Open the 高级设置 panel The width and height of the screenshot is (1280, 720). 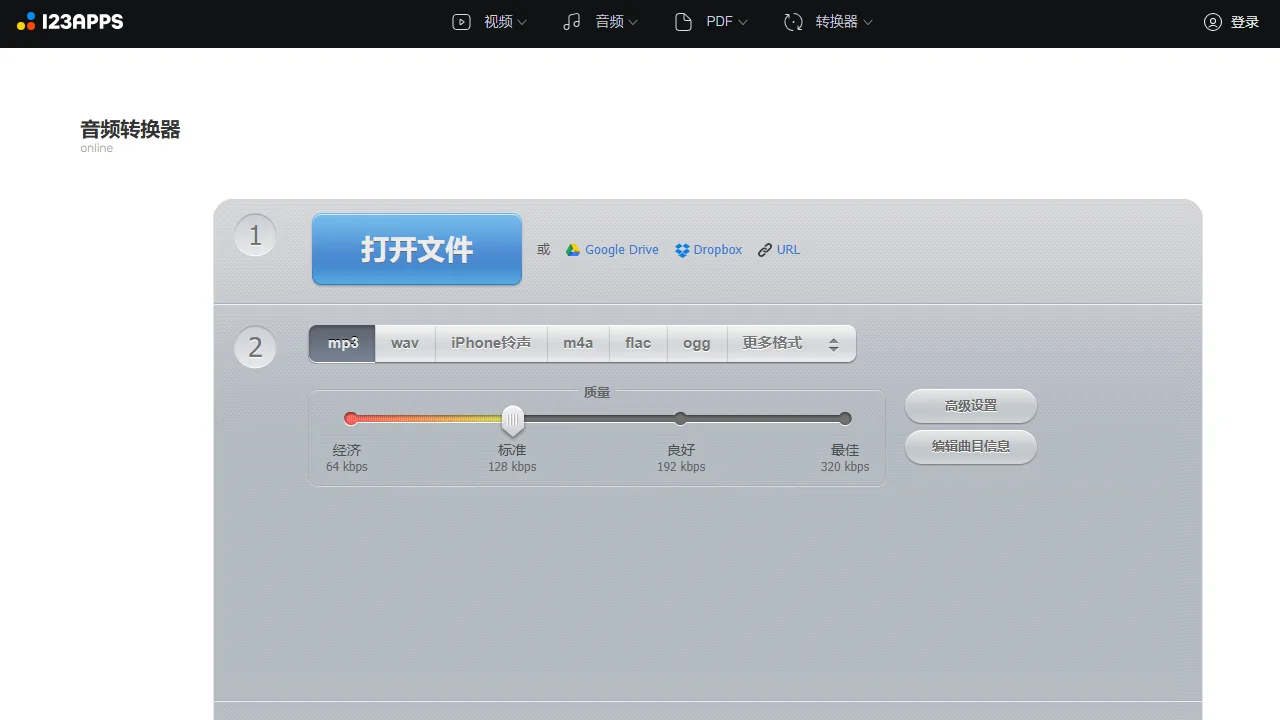click(x=970, y=405)
